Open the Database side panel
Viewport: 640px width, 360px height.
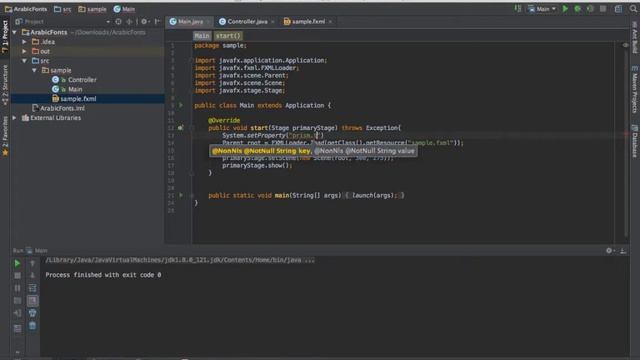[x=635, y=141]
